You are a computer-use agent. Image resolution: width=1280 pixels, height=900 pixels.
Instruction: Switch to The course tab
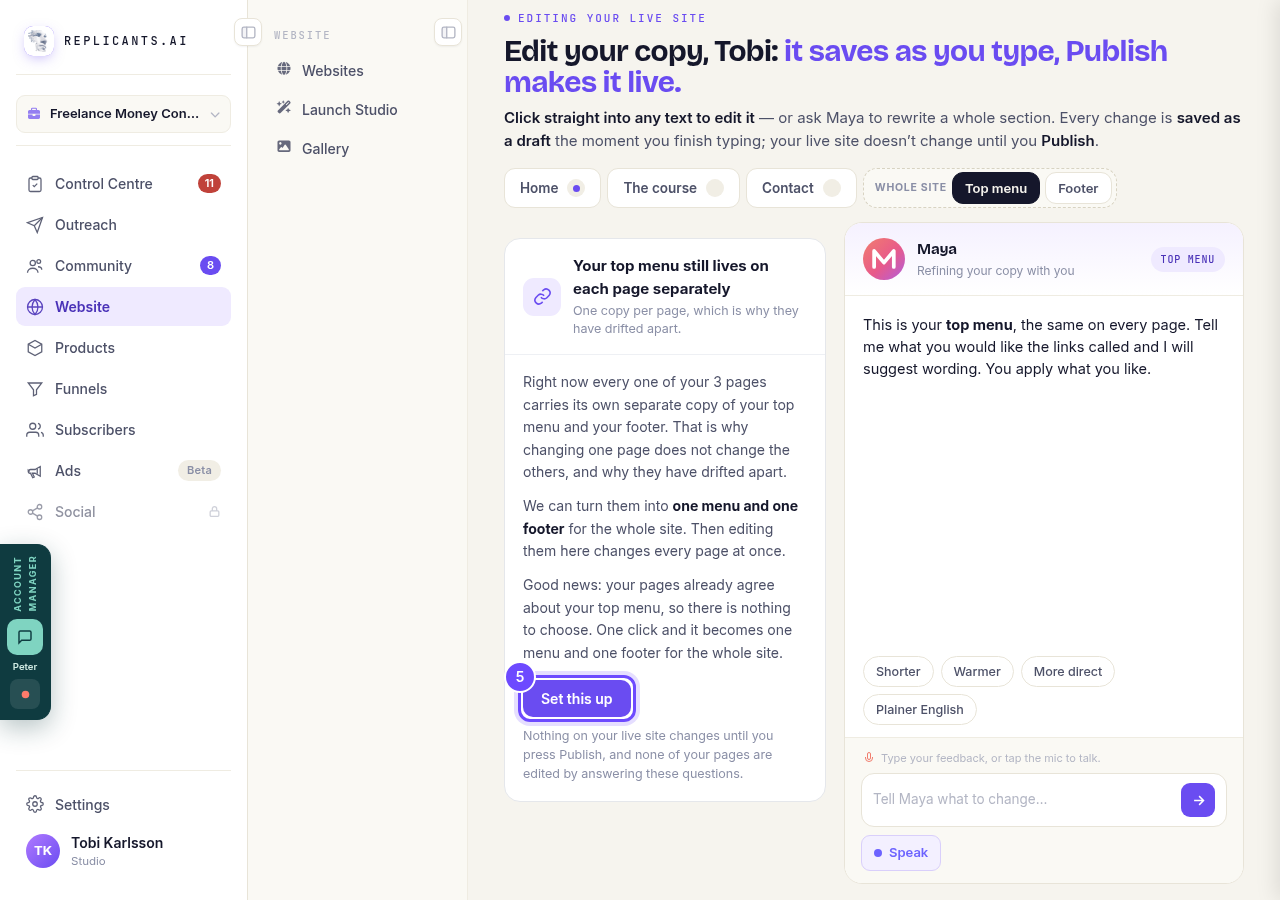pyautogui.click(x=673, y=188)
